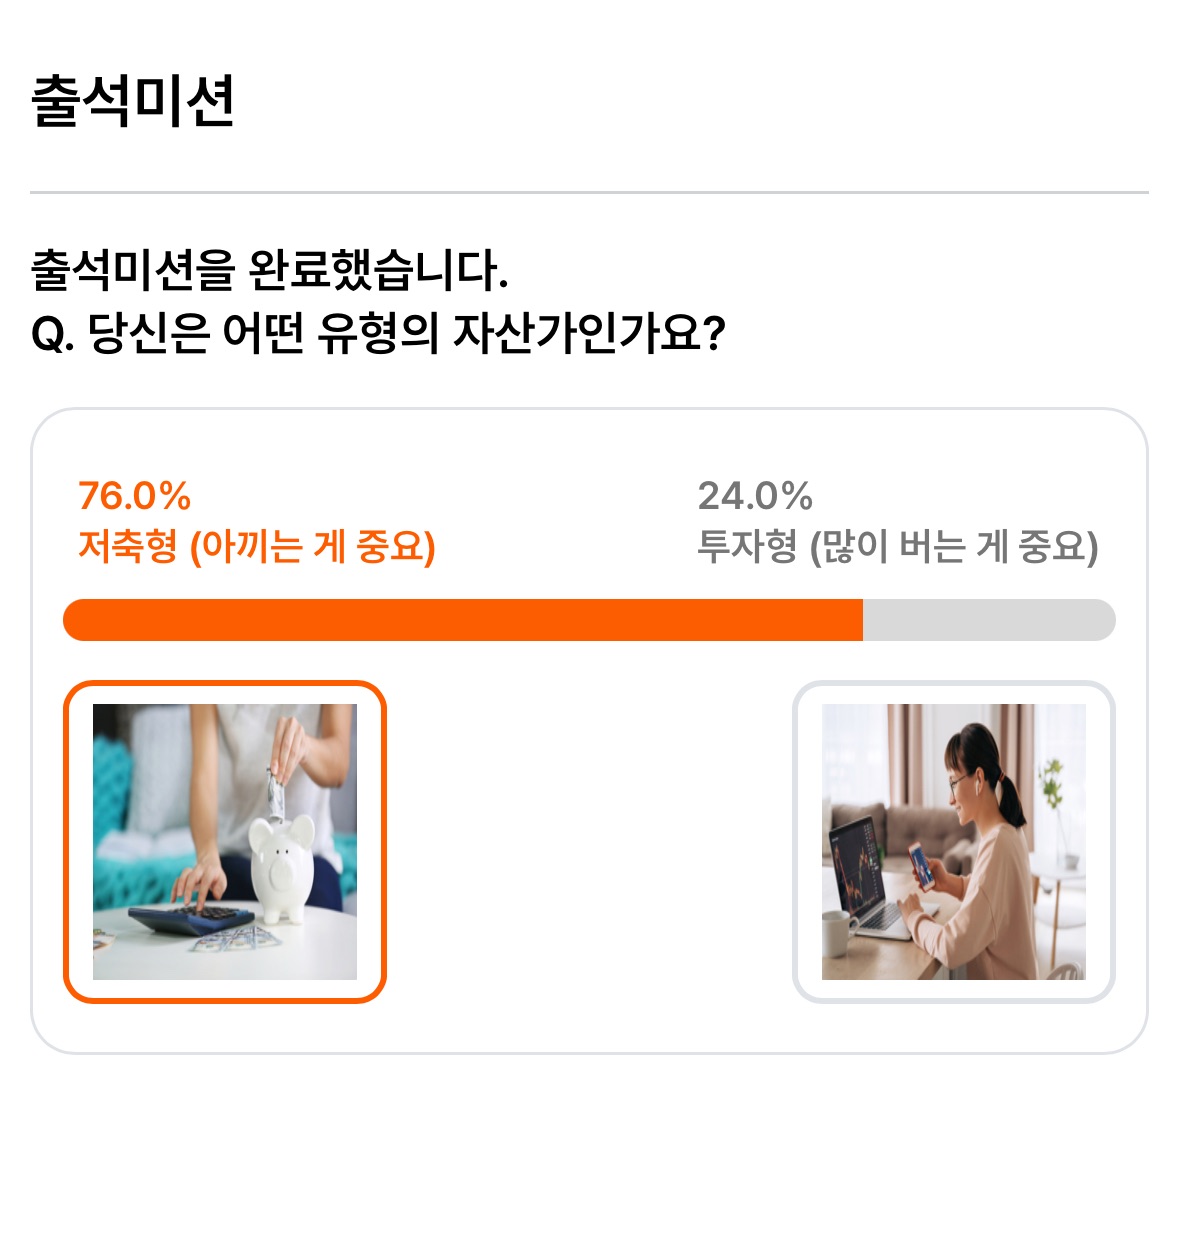This screenshot has width=1179, height=1240.
Task: Click the orange filled portion of progress bar
Action: 463,620
